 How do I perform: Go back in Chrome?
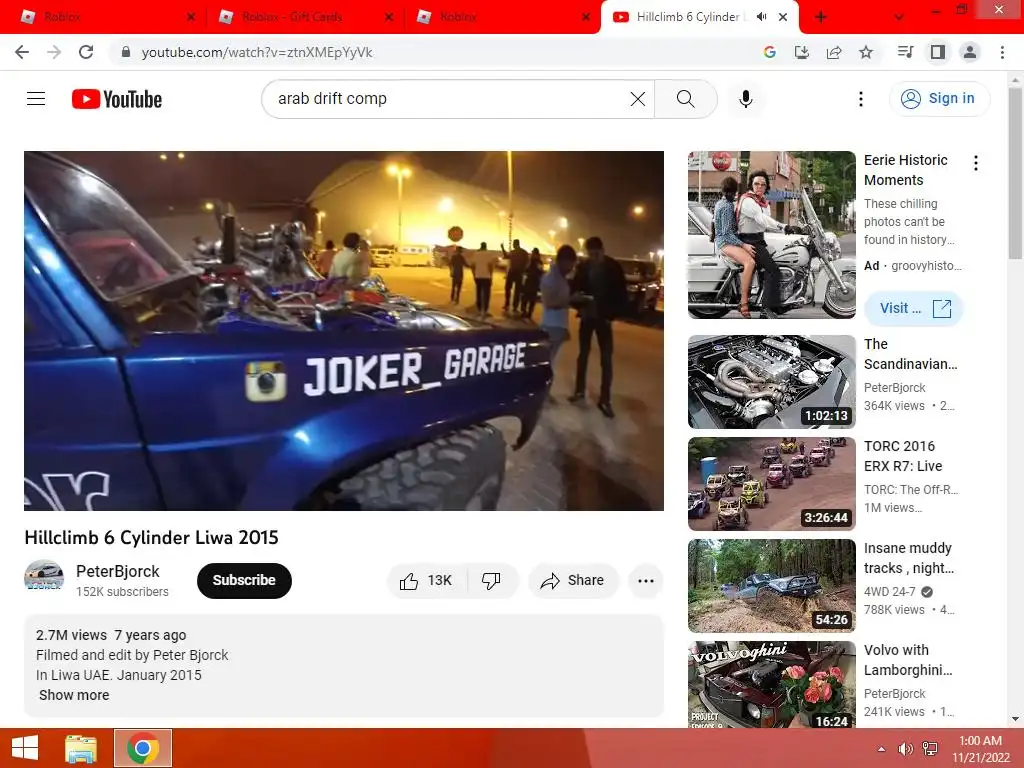22,52
